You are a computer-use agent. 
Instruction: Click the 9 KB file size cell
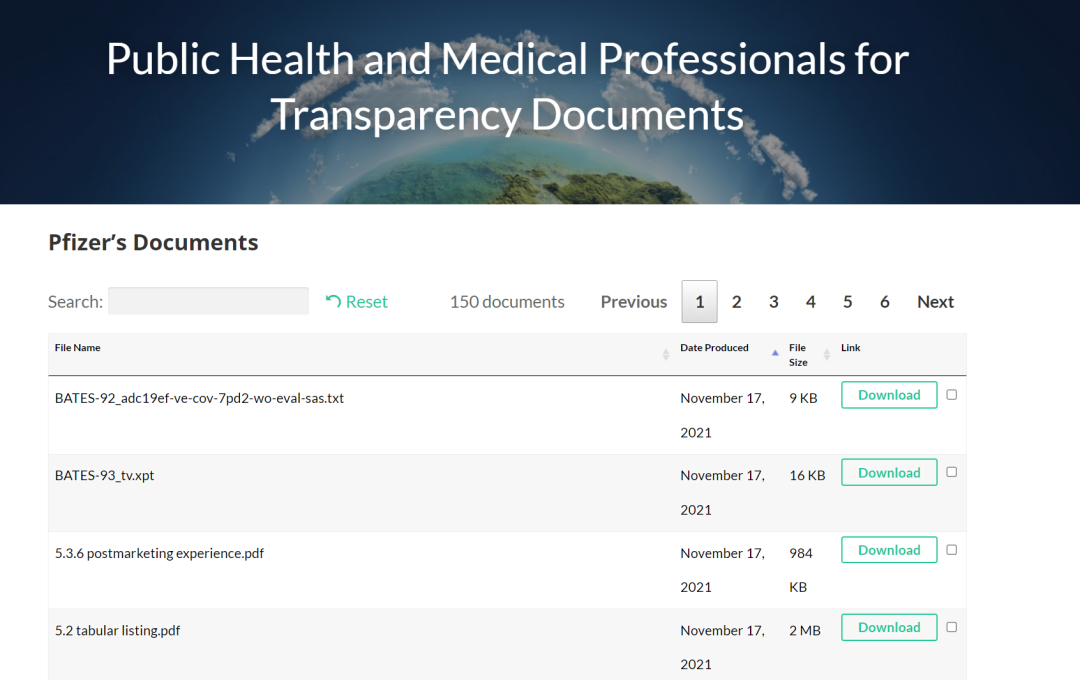click(x=803, y=398)
